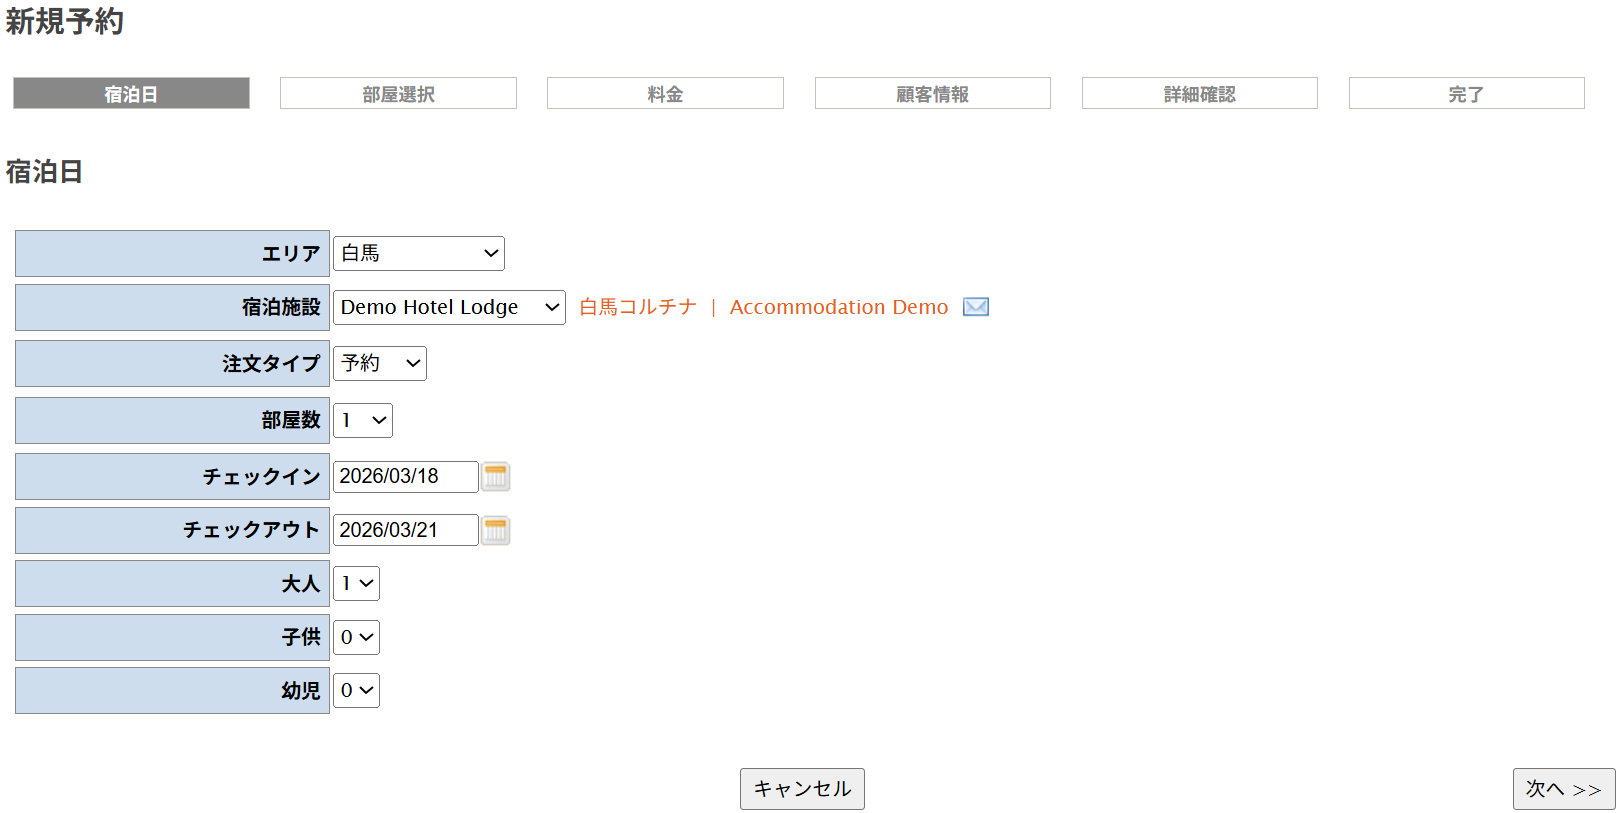Go to the 部屋選択 step tab
The image size is (1621, 813).
pos(398,94)
